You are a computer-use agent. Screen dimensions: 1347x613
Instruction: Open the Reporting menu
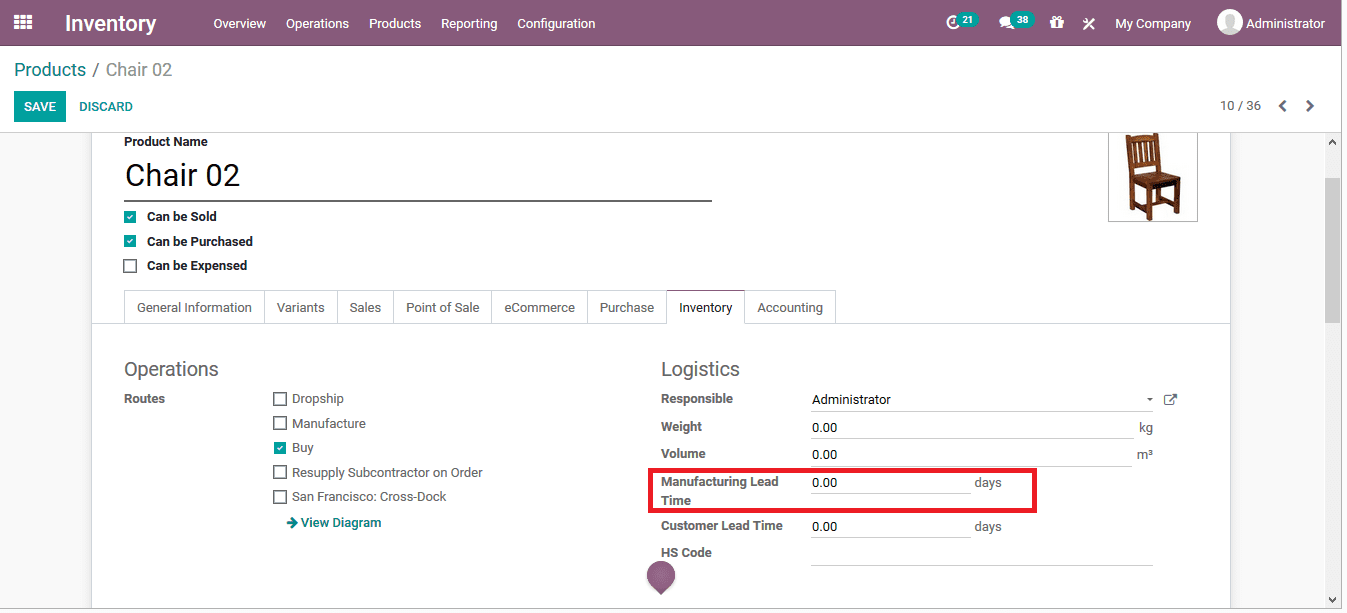point(469,23)
